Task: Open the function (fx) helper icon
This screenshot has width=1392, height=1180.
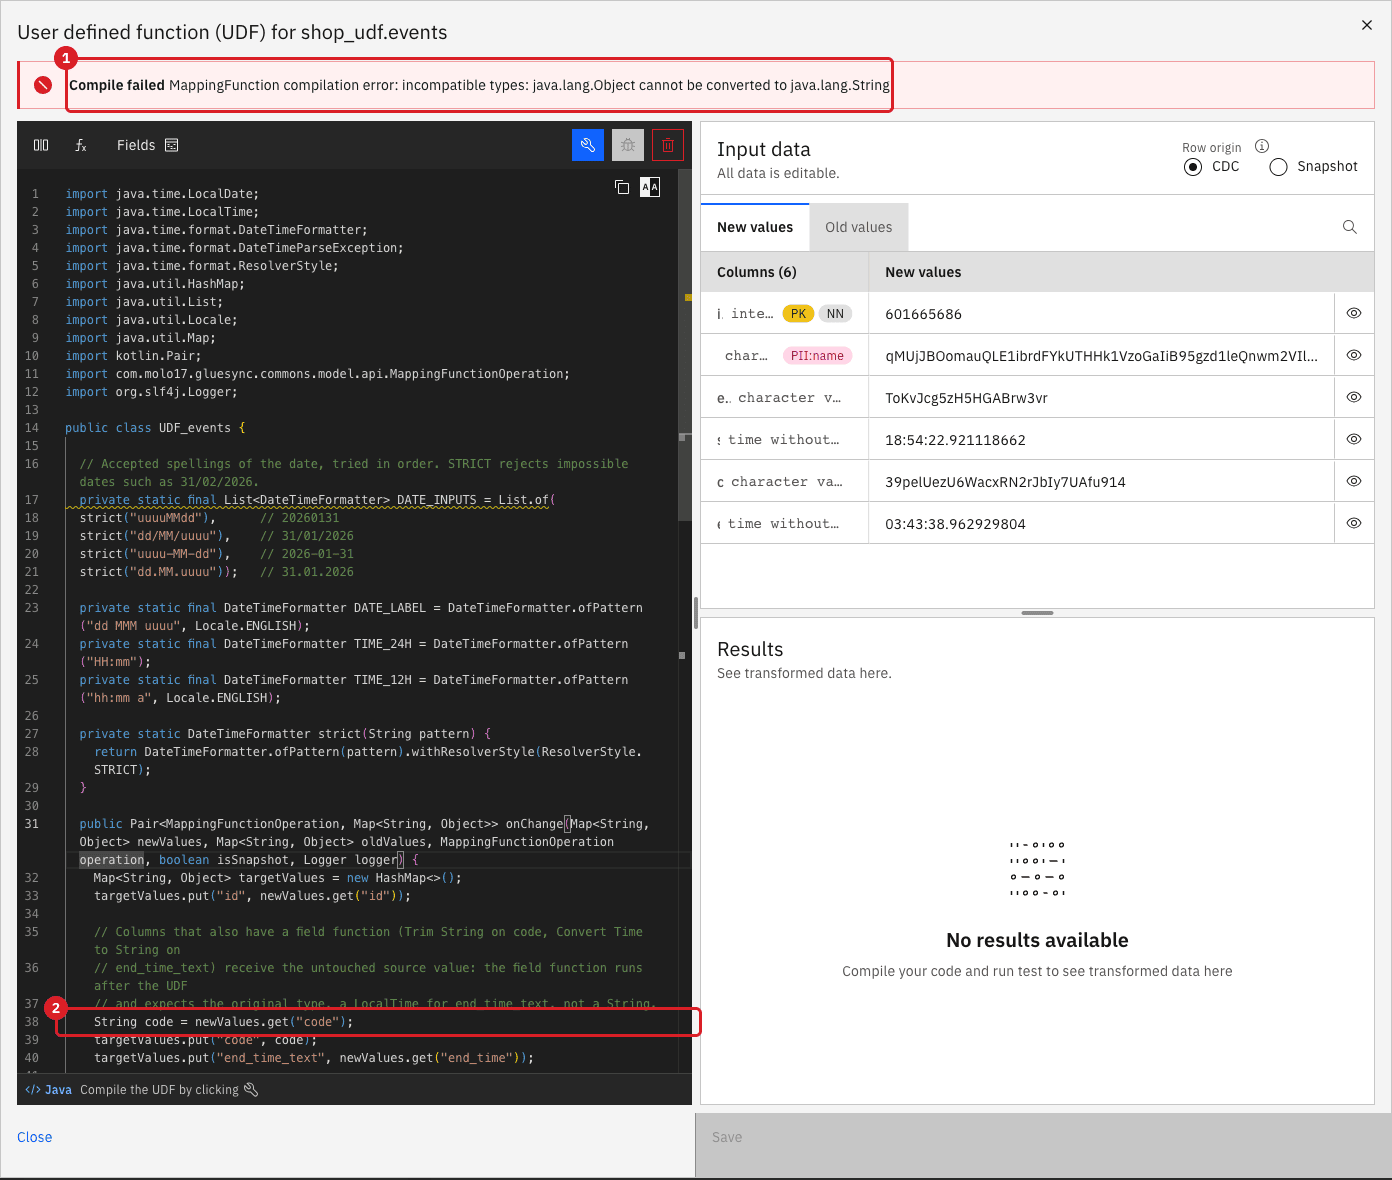Action: [x=81, y=145]
